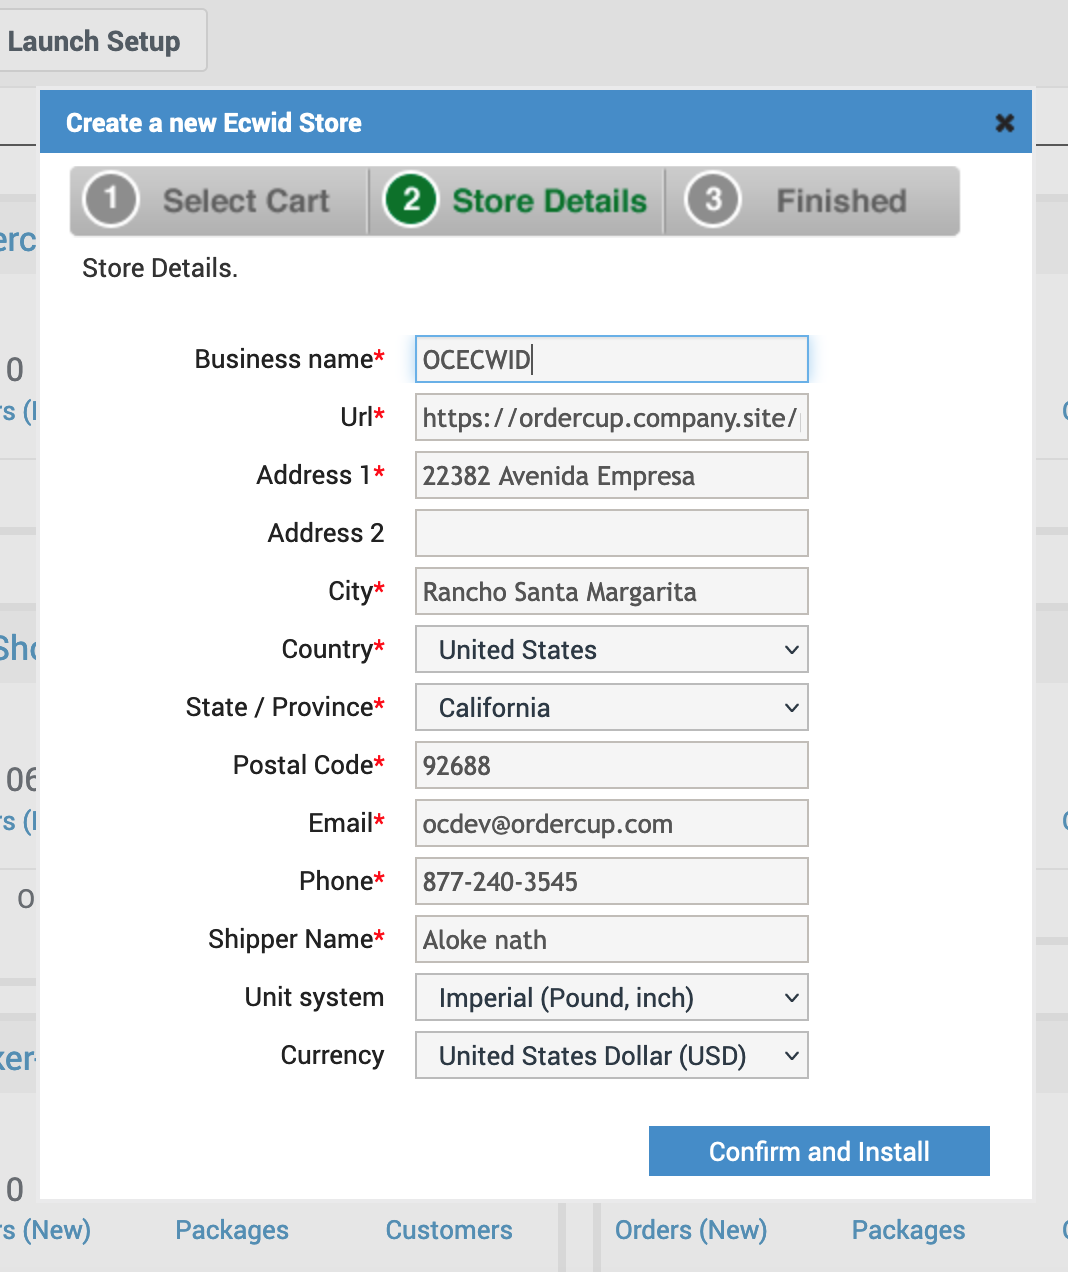This screenshot has width=1068, height=1272.
Task: Open the Orders (New) link in background
Action: (691, 1230)
